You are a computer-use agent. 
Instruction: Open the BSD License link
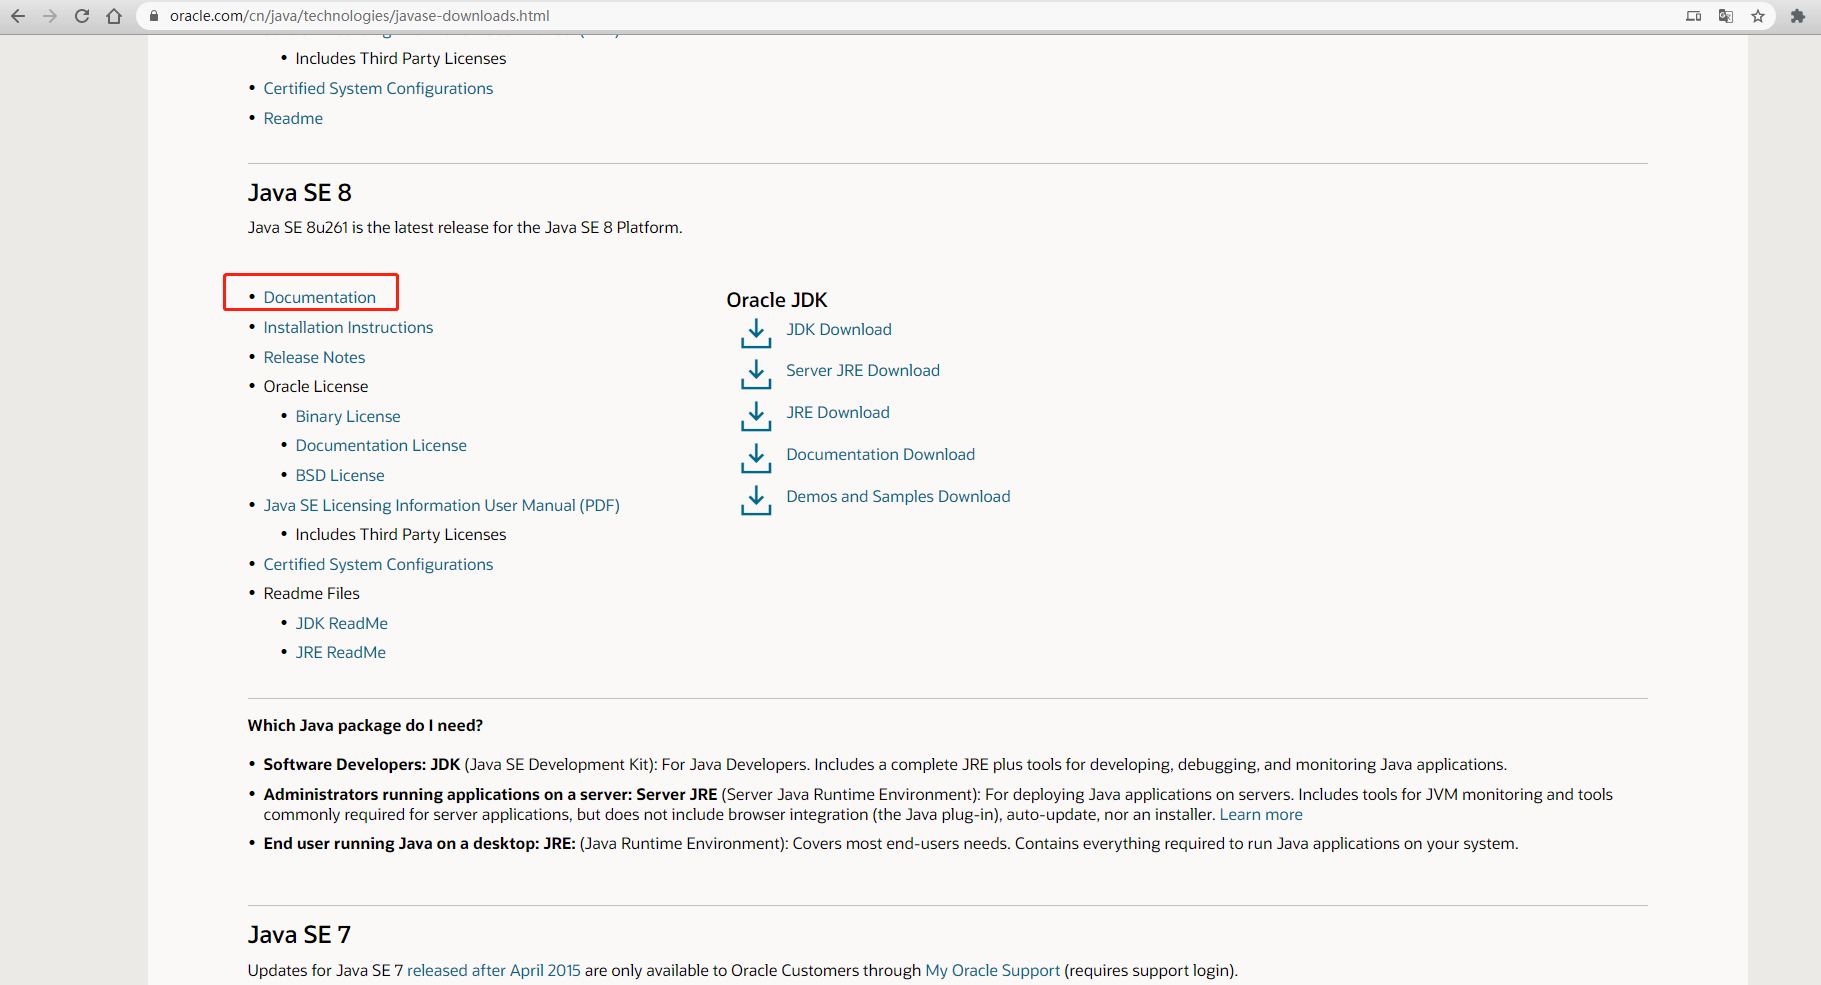click(x=340, y=475)
